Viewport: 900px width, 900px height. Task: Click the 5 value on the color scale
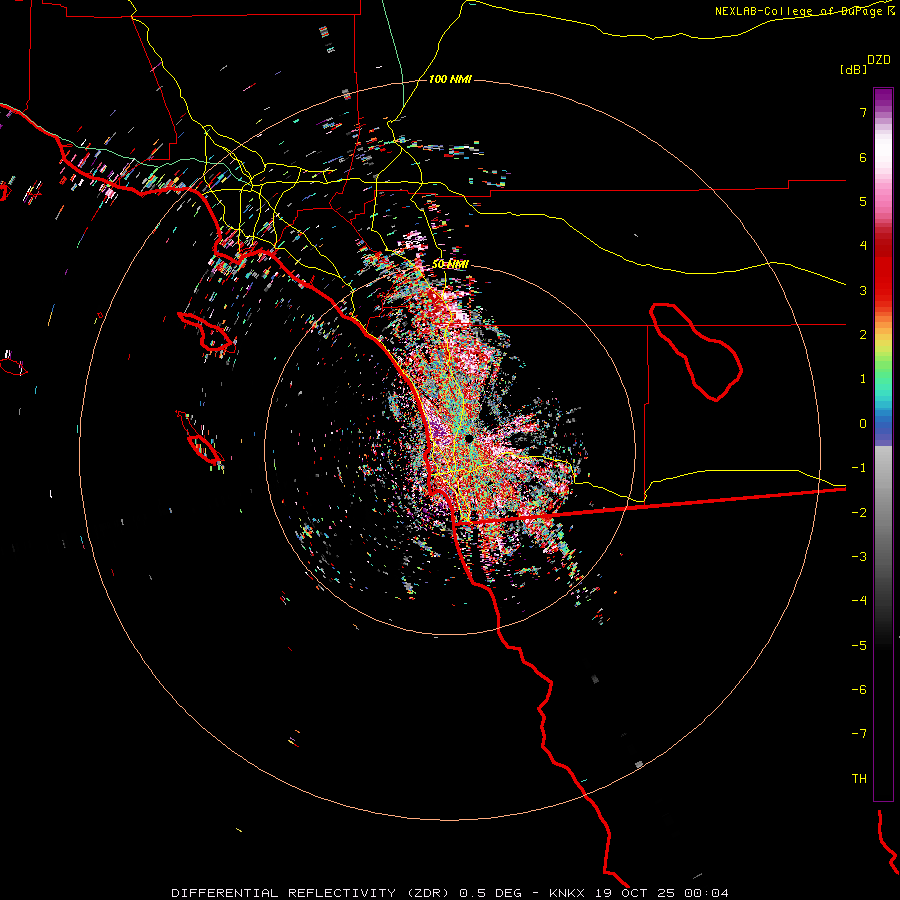pos(863,201)
